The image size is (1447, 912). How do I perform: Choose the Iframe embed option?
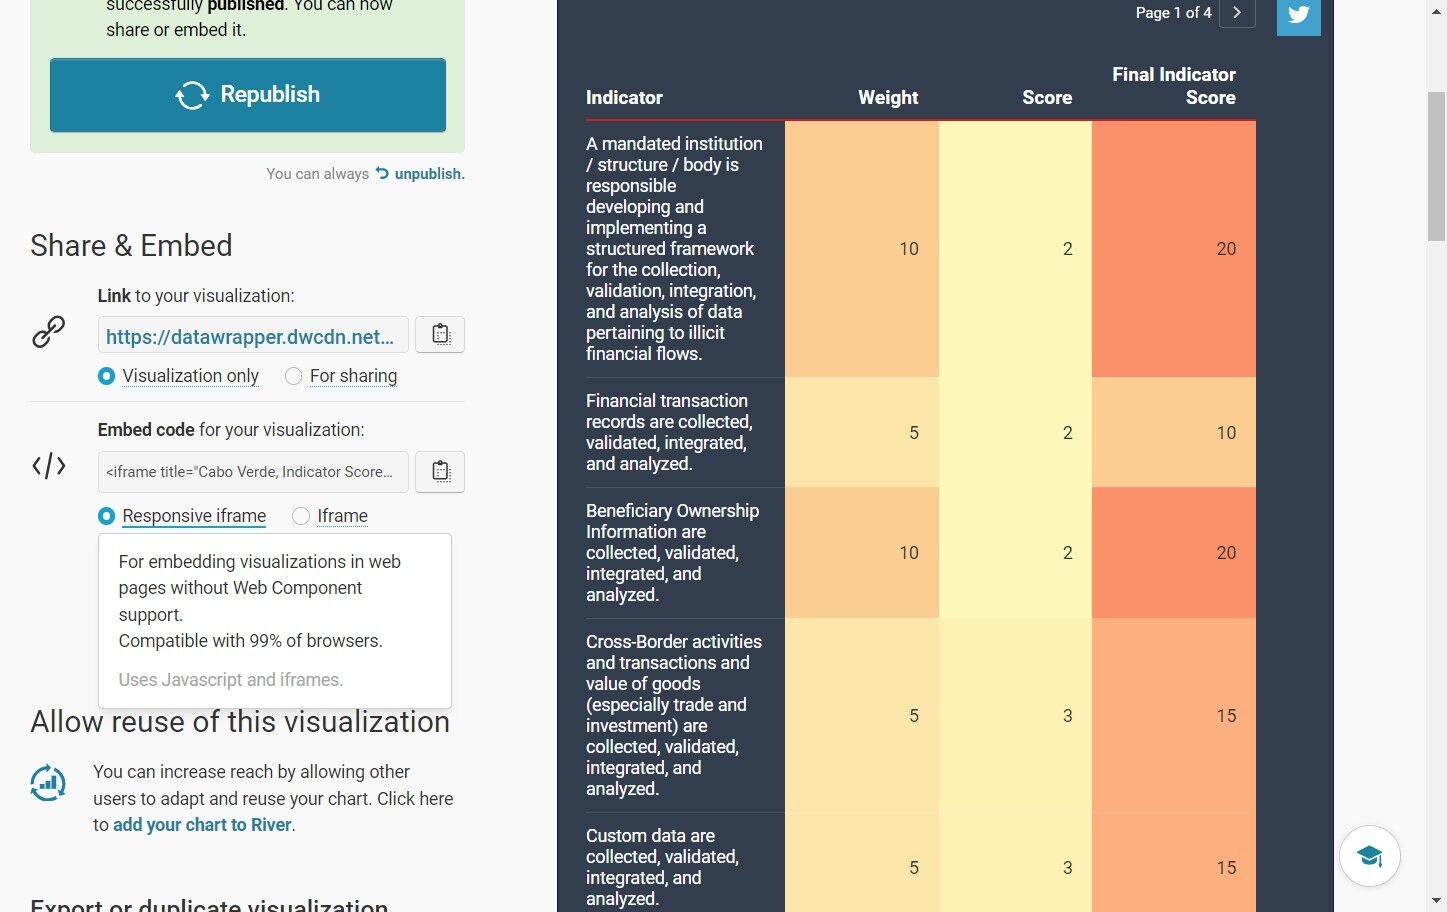(x=300, y=516)
